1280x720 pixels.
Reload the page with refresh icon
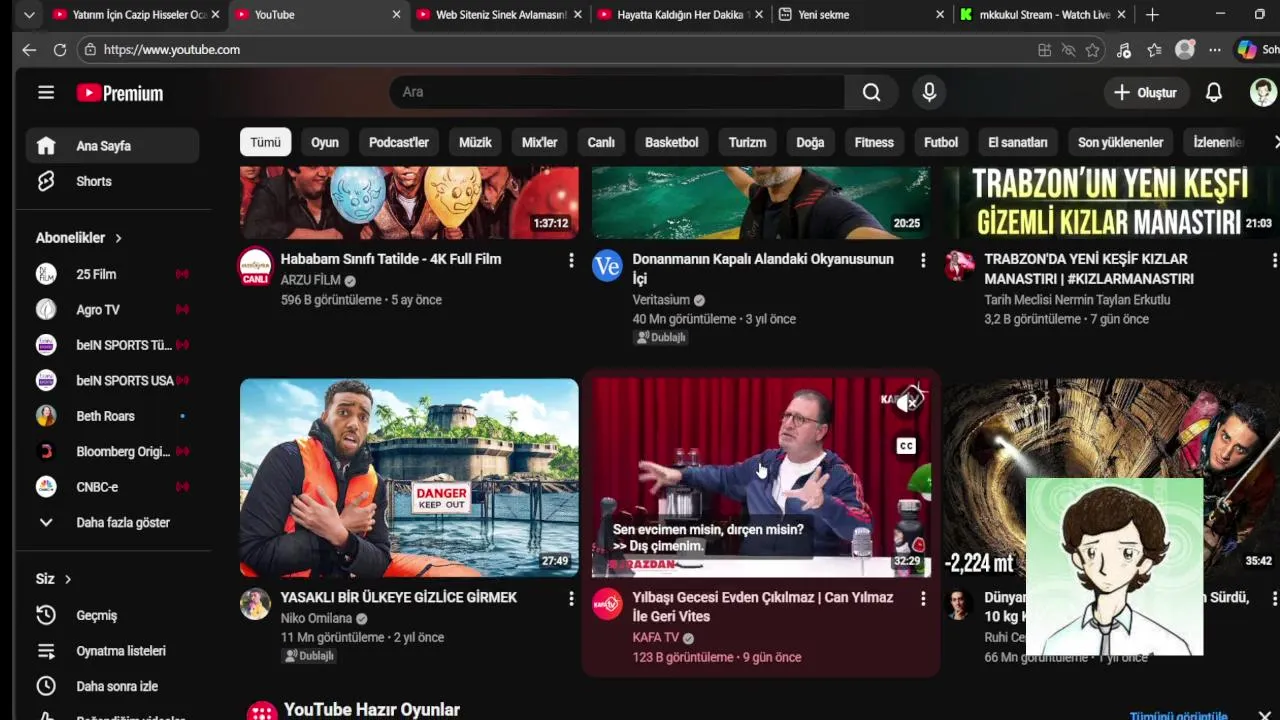pyautogui.click(x=60, y=49)
